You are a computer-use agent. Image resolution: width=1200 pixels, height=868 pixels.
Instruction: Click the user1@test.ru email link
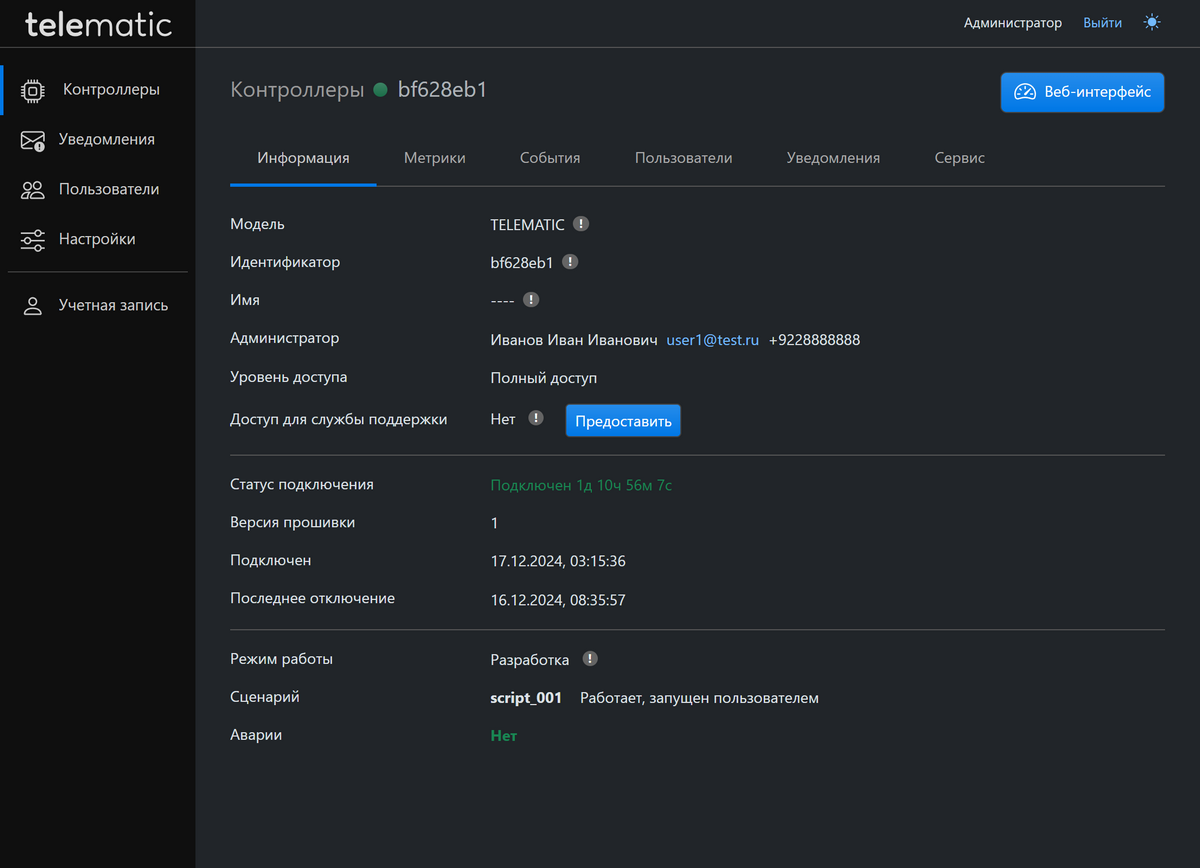coord(713,340)
